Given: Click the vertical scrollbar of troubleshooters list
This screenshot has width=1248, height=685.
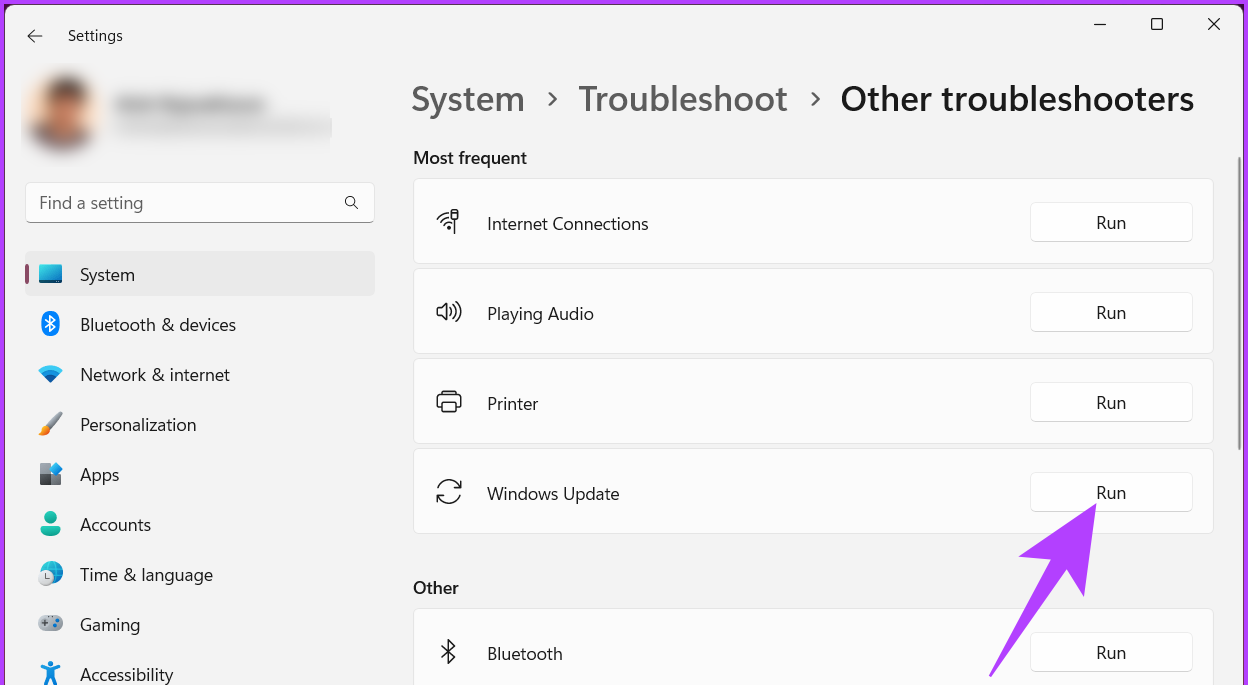Looking at the screenshot, I should pyautogui.click(x=1239, y=302).
